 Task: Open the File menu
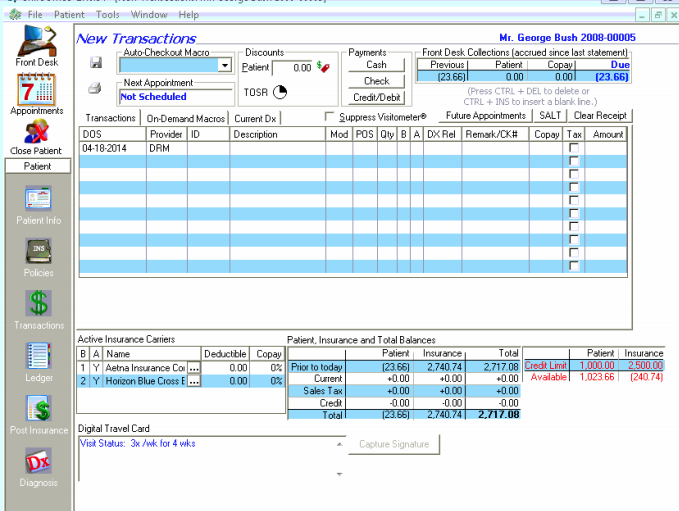coord(35,14)
